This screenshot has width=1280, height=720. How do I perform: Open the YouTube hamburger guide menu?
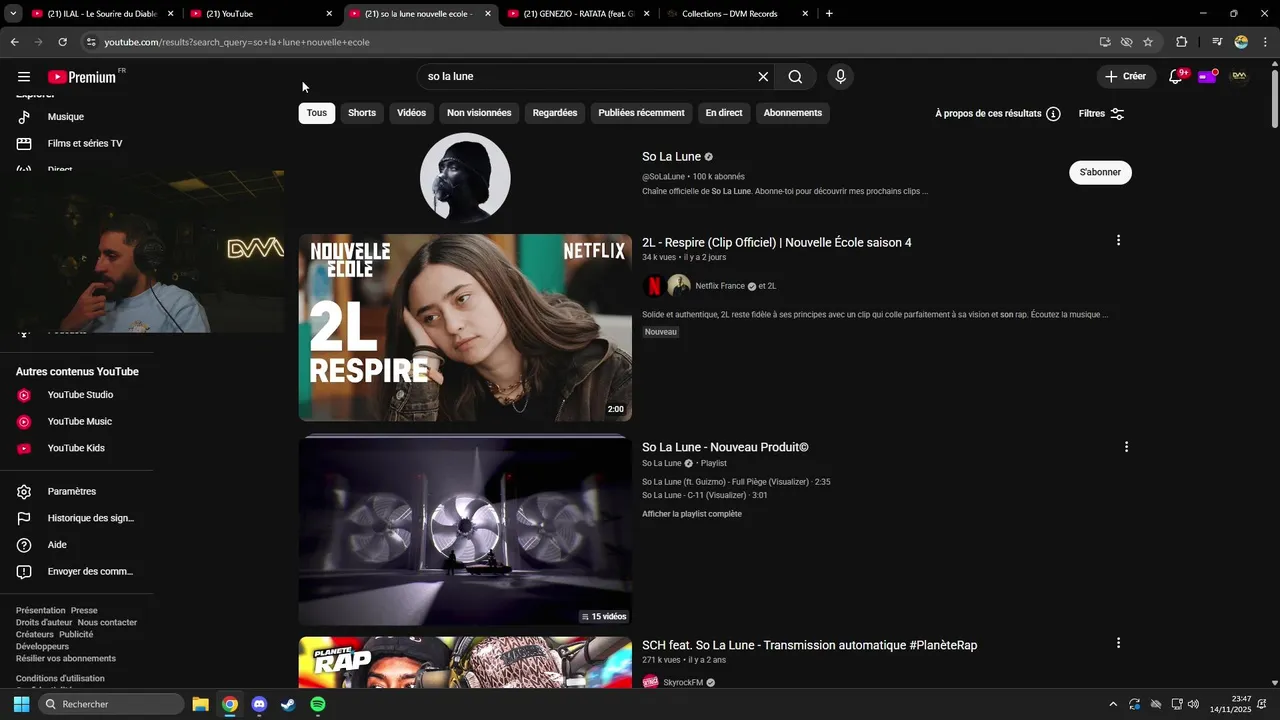tap(24, 77)
